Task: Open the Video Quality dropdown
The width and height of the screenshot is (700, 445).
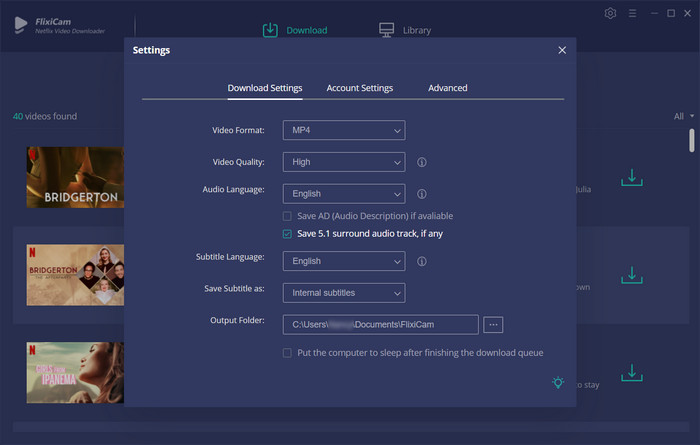Action: click(x=344, y=162)
